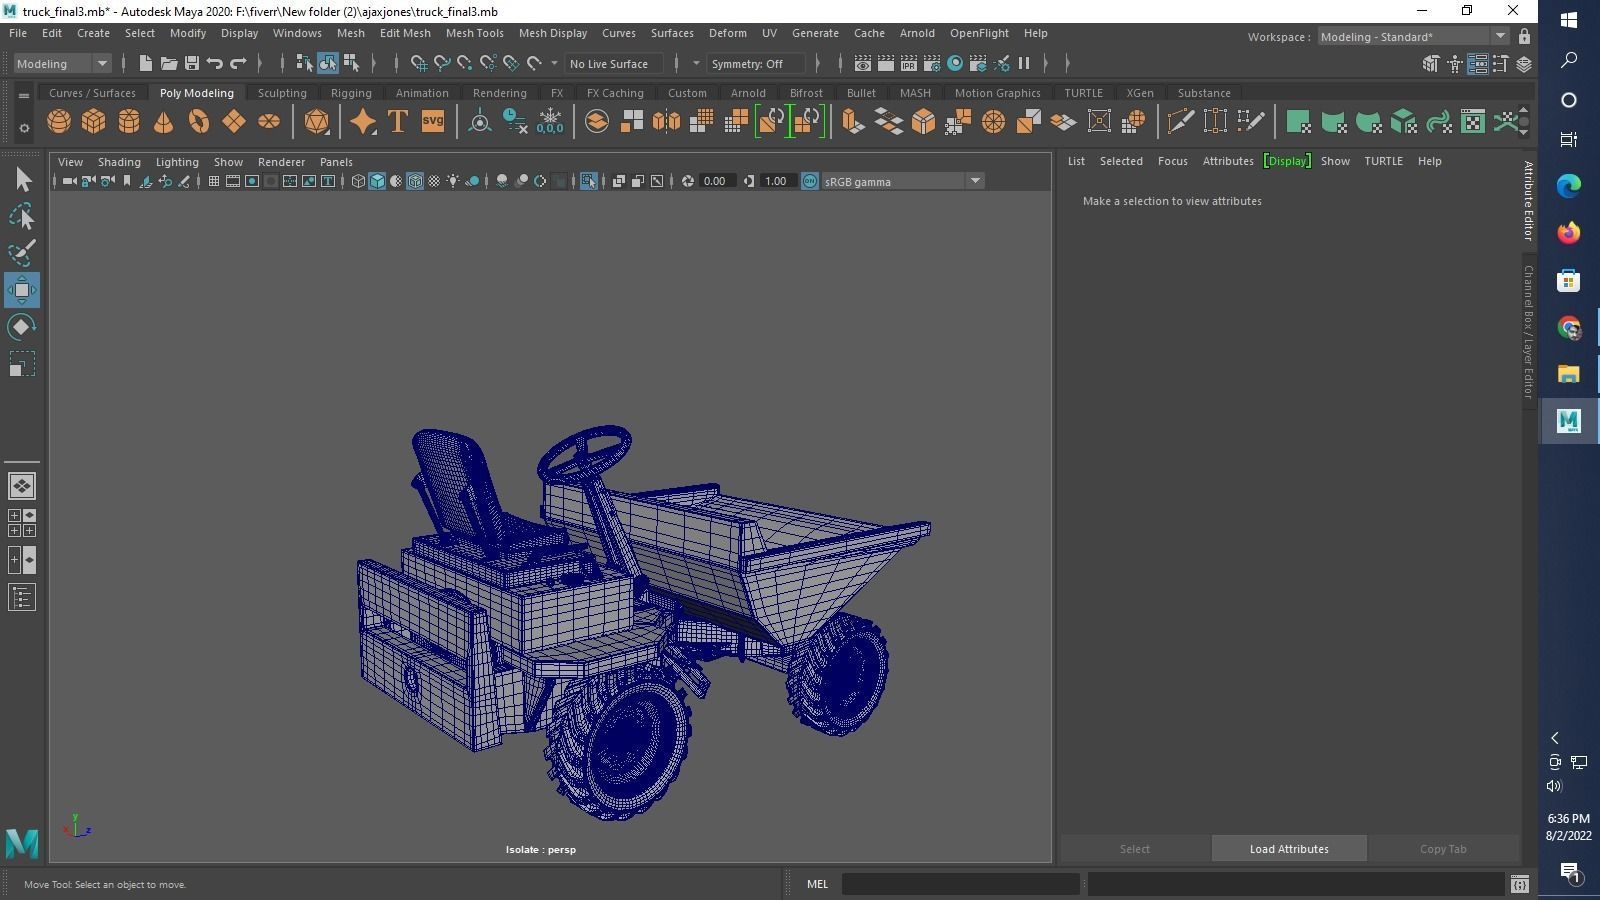Open the Attribute Editor Focus menu
Screen dimensions: 1600x900
click(x=1172, y=161)
